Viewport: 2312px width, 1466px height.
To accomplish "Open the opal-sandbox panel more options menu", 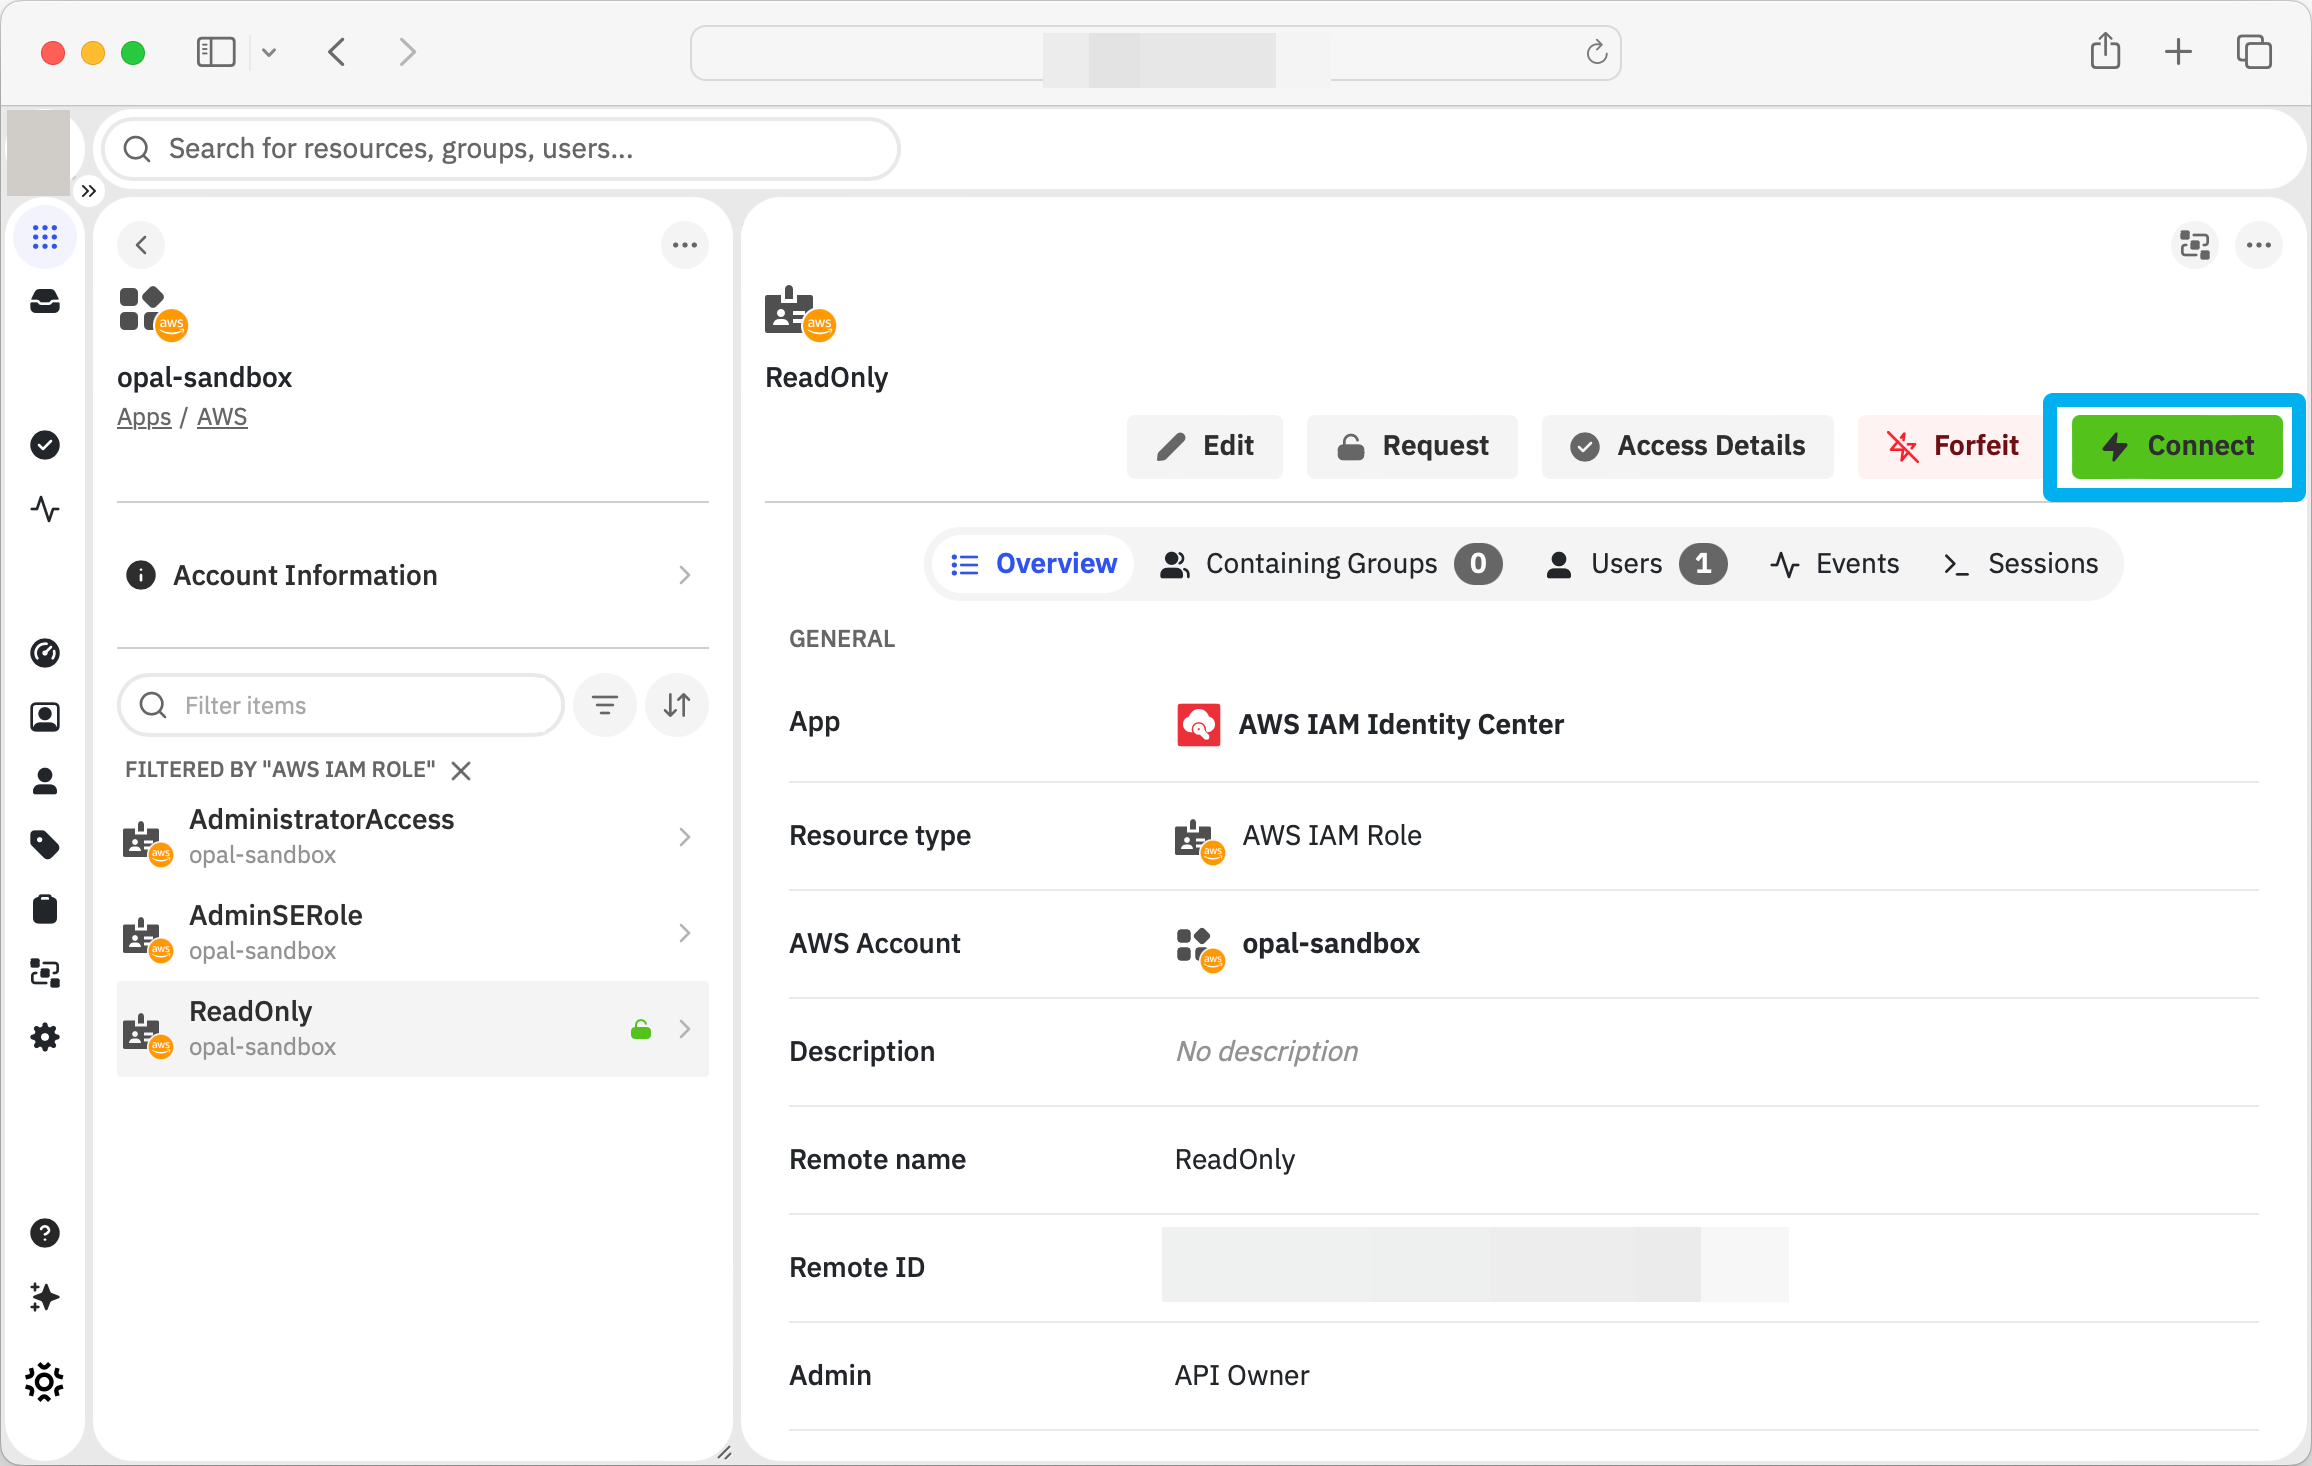I will (685, 245).
